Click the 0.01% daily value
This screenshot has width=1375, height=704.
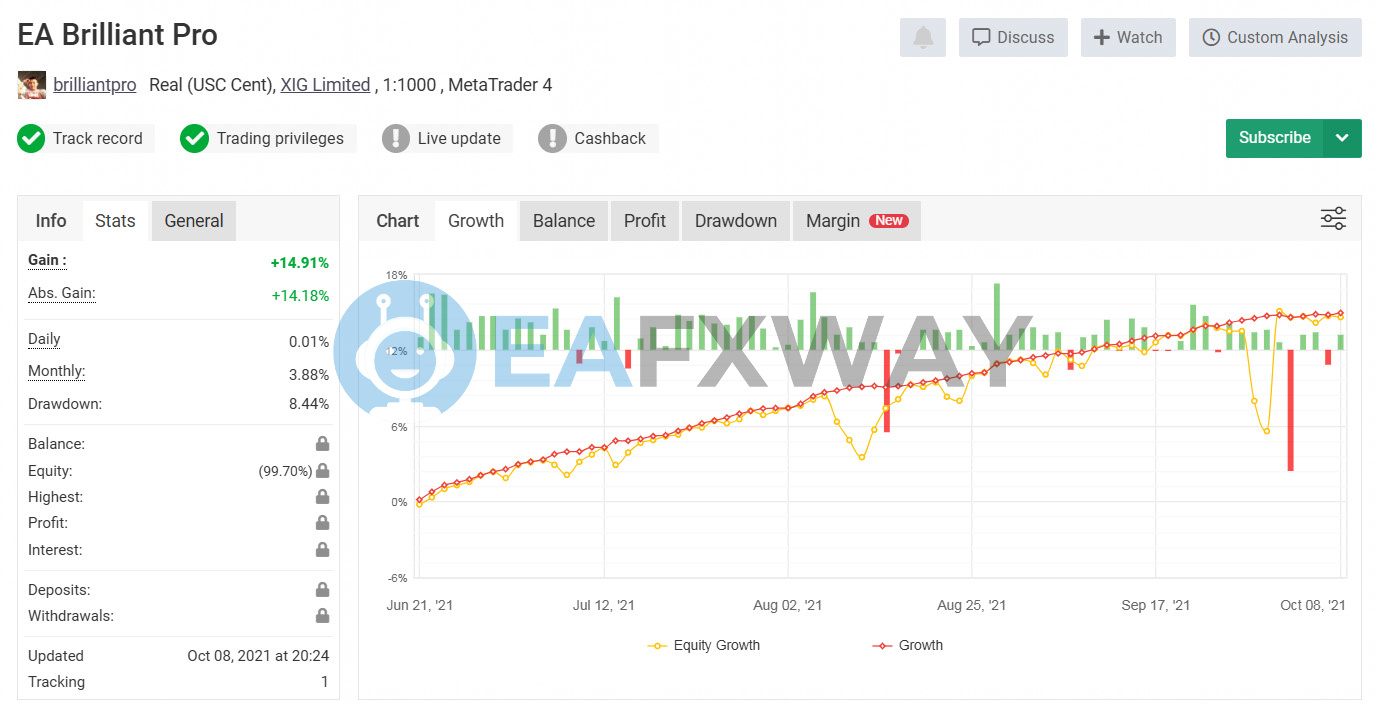click(x=309, y=342)
